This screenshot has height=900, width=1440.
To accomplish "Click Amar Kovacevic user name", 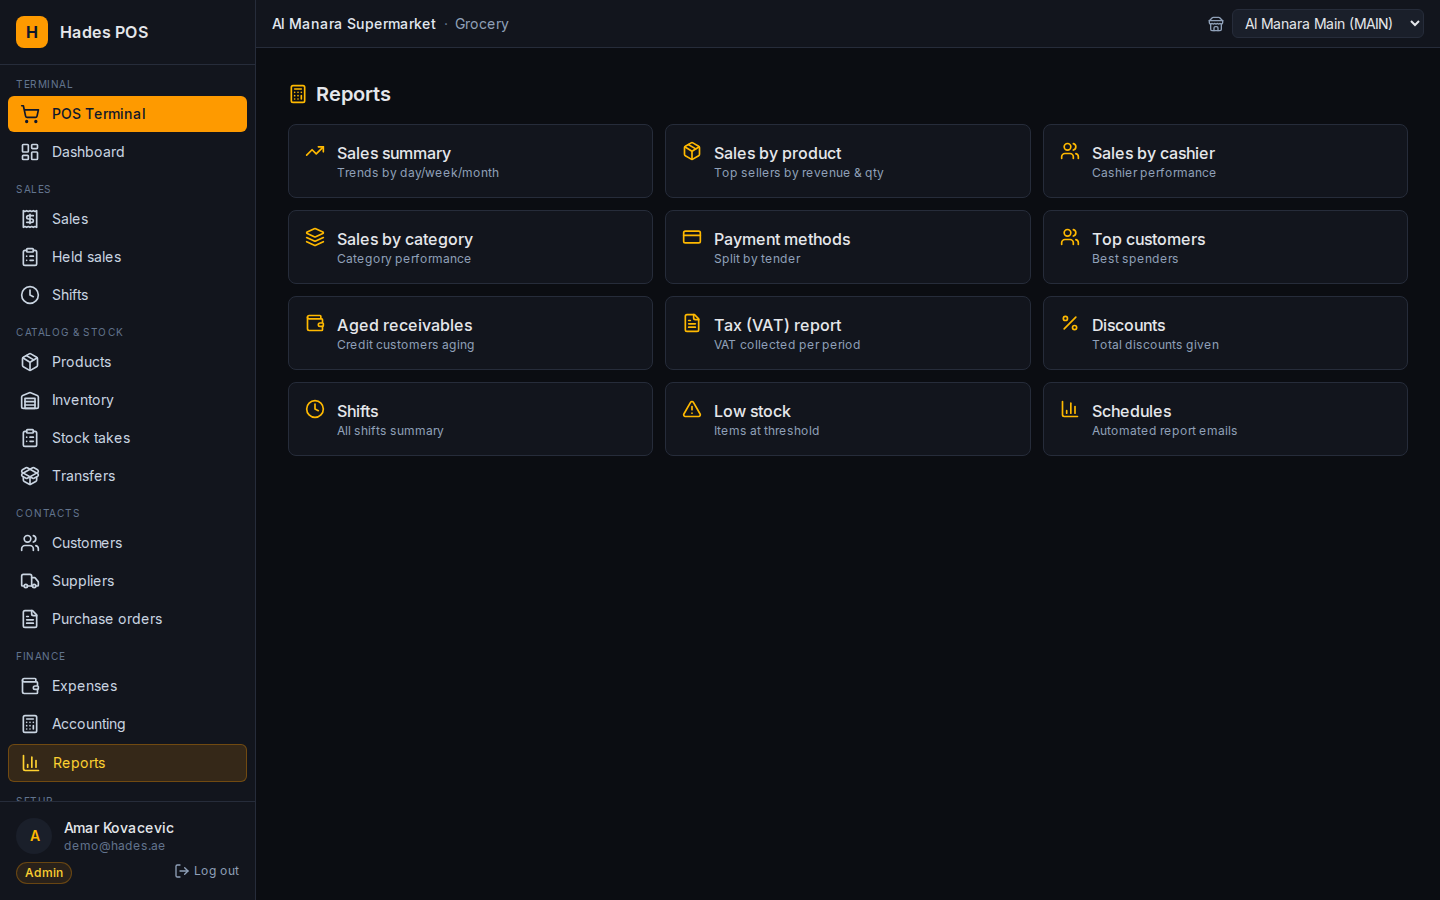I will [119, 828].
